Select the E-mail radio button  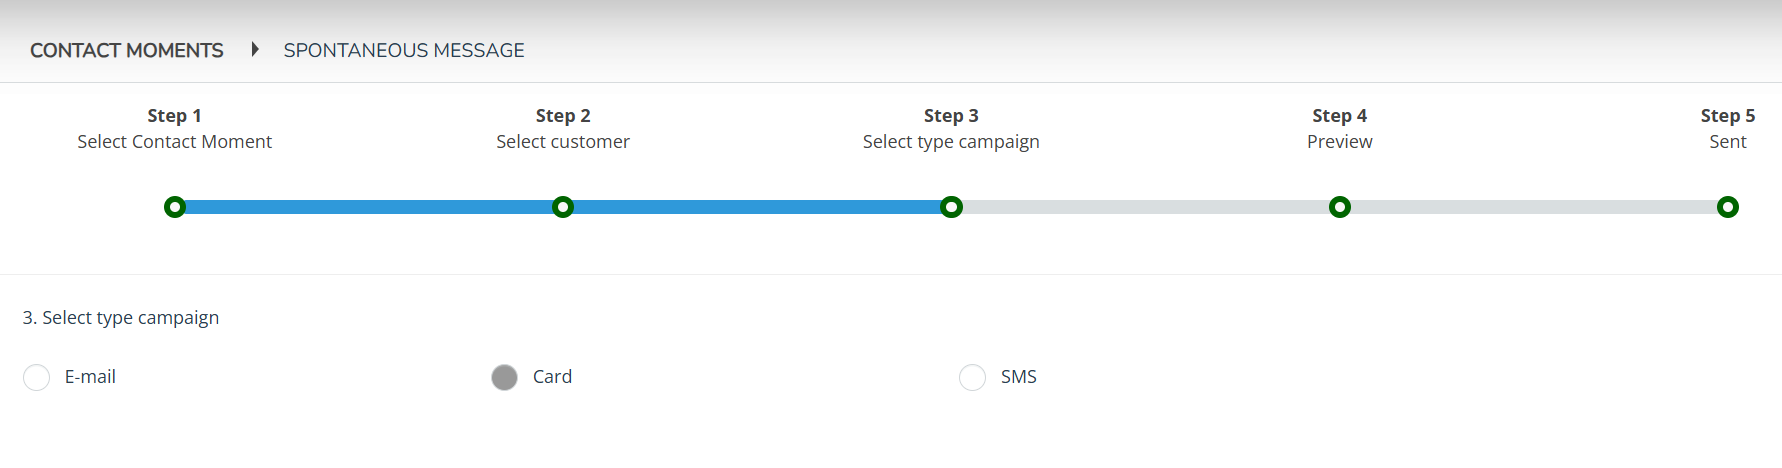point(37,377)
